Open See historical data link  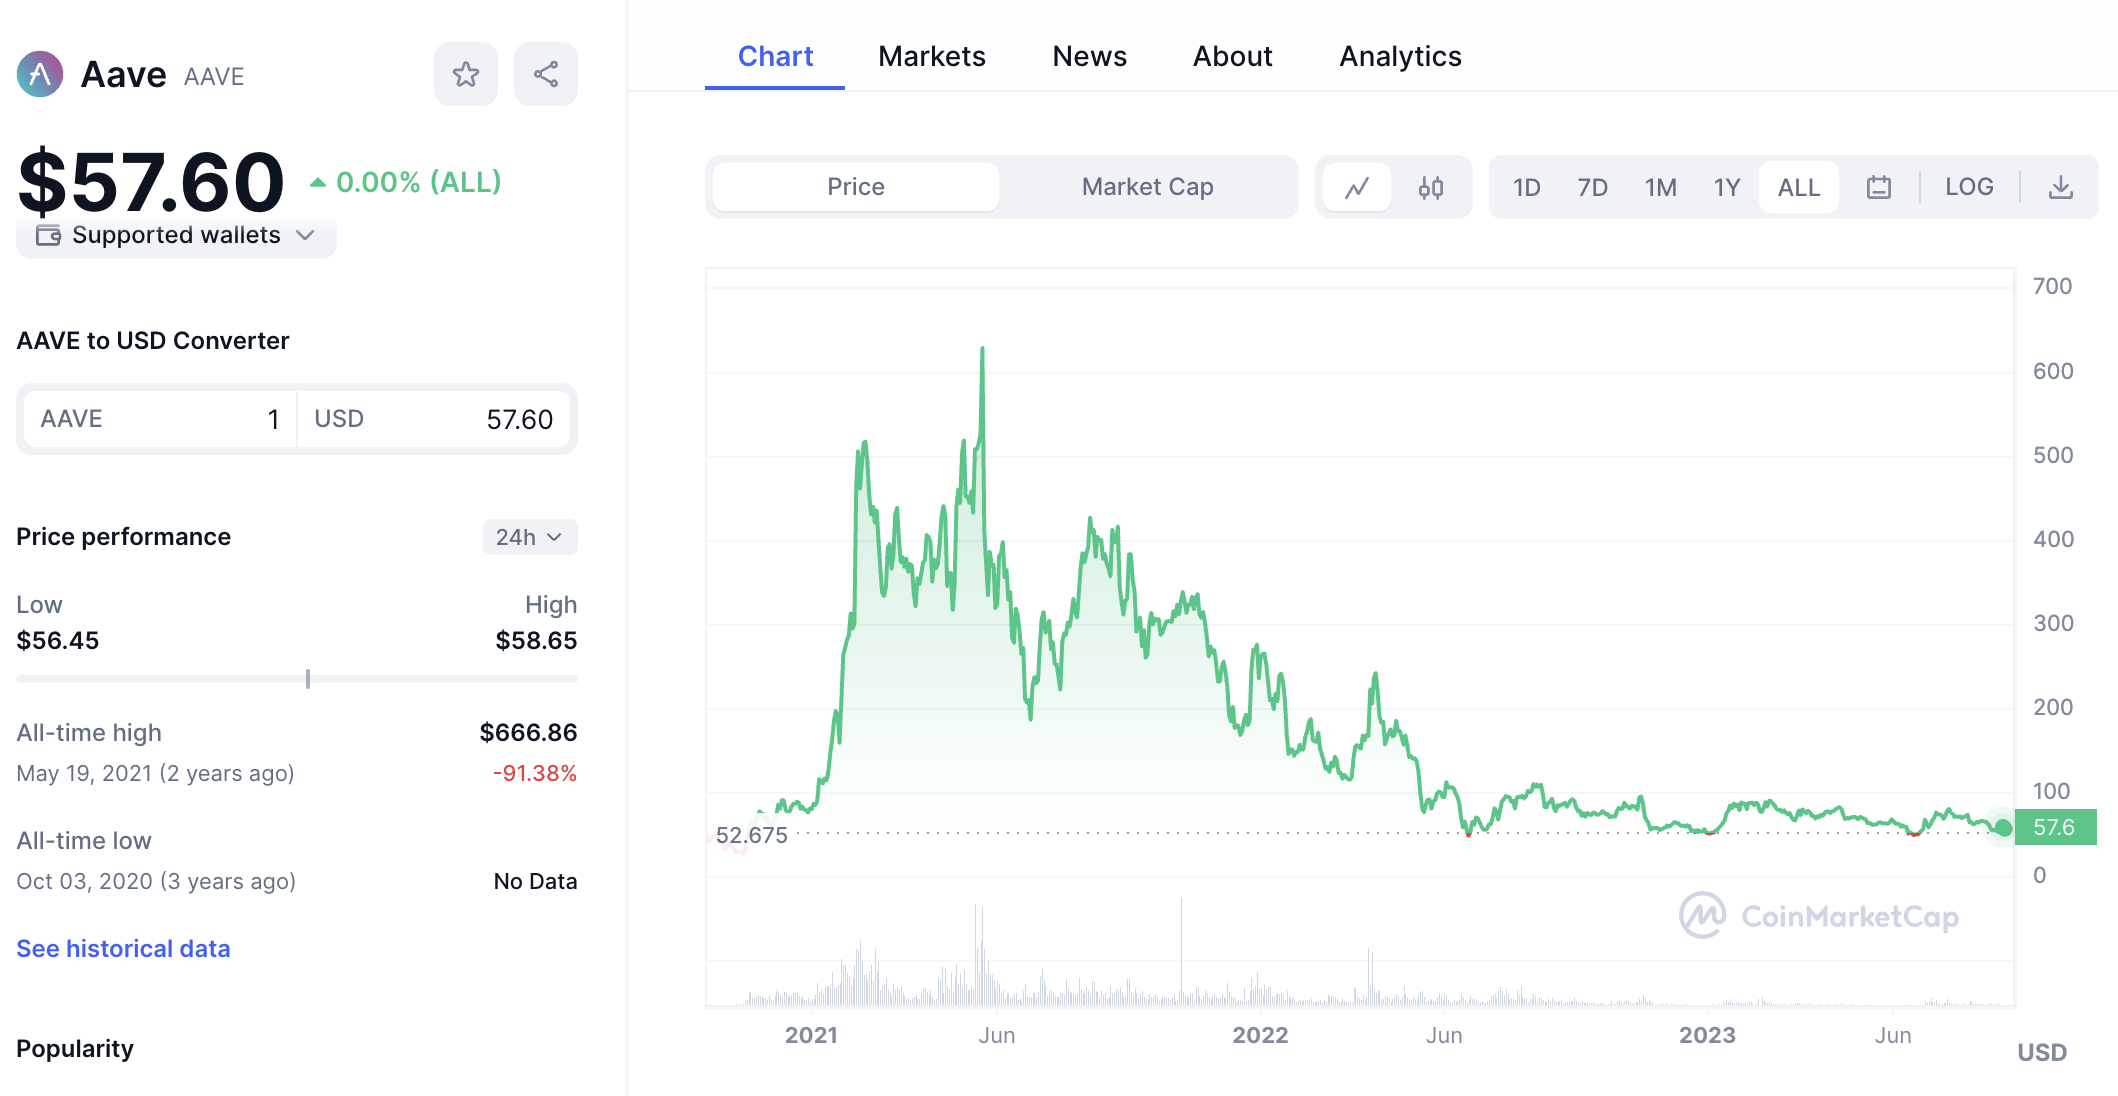123,948
